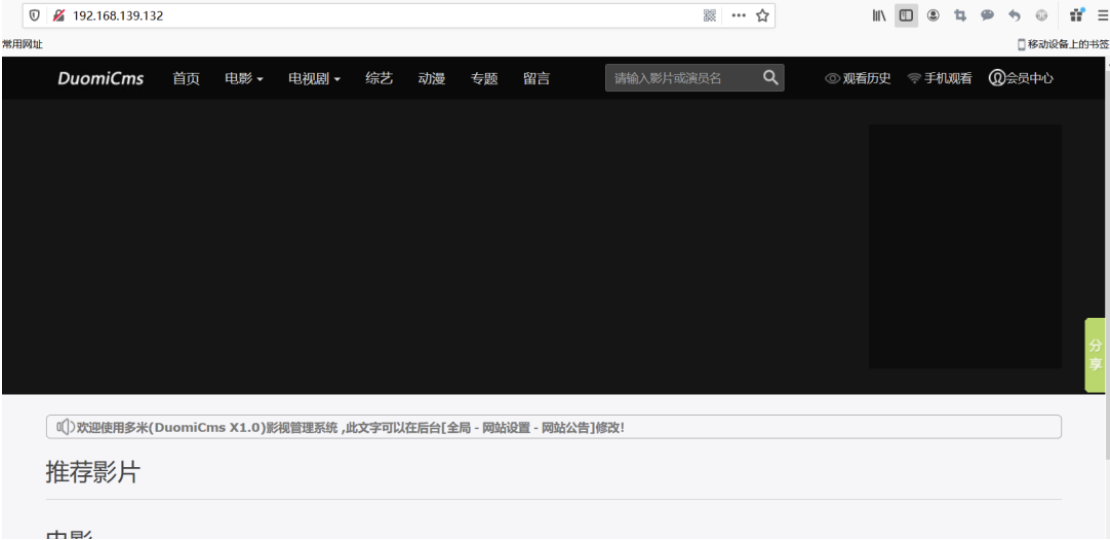This screenshot has width=1110, height=540.
Task: Open 移动设备上的书签 bookmarks
Action: click(x=1068, y=44)
